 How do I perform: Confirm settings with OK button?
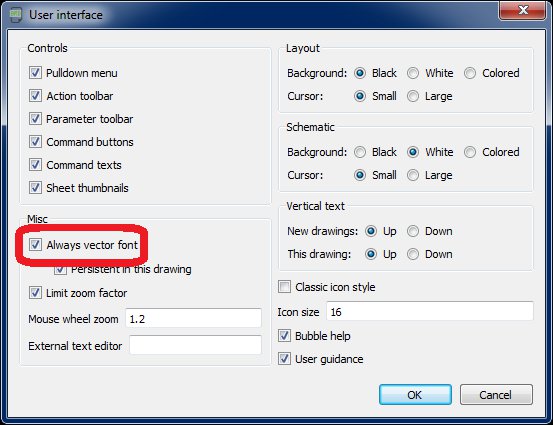[x=415, y=395]
